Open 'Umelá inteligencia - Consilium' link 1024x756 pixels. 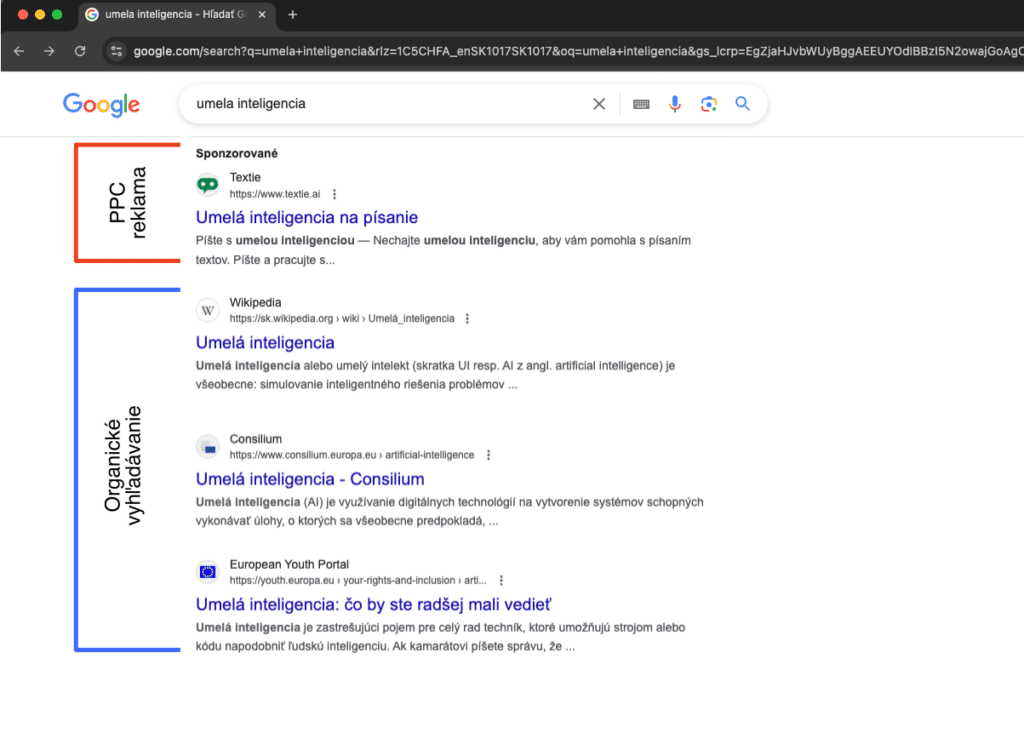310,479
